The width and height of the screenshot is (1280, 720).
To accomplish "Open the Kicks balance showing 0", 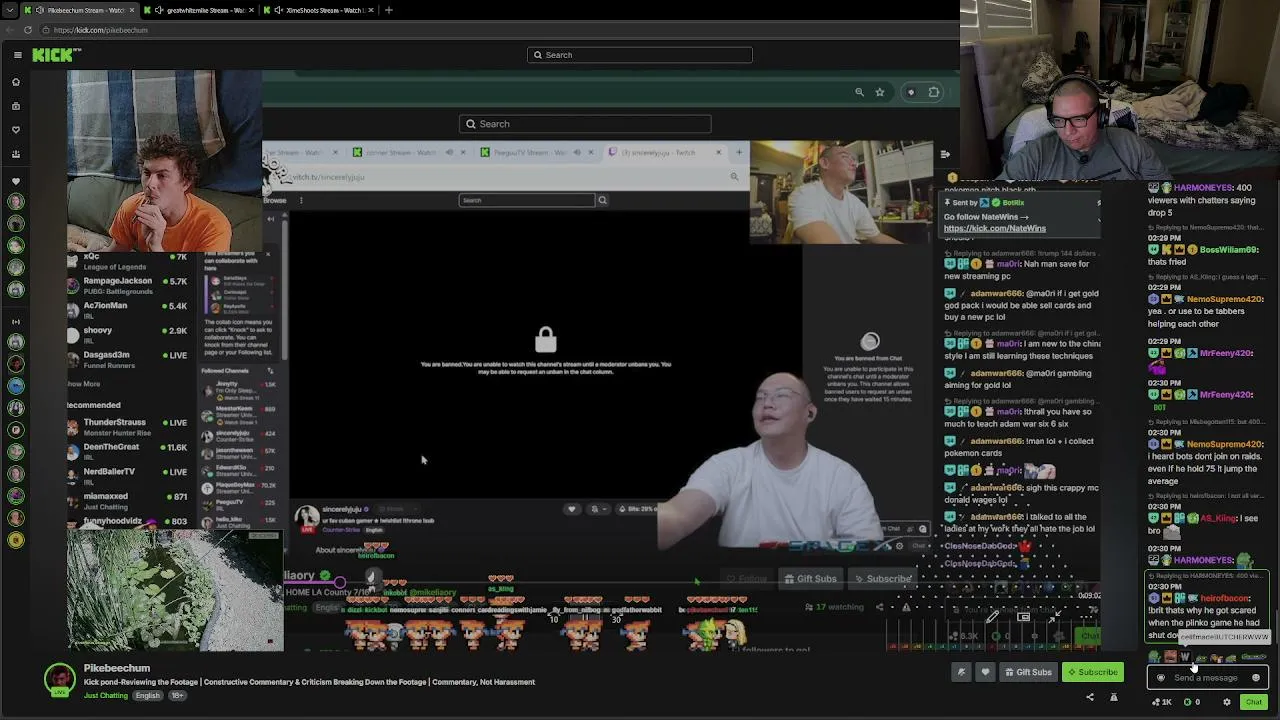I will (x=1192, y=702).
